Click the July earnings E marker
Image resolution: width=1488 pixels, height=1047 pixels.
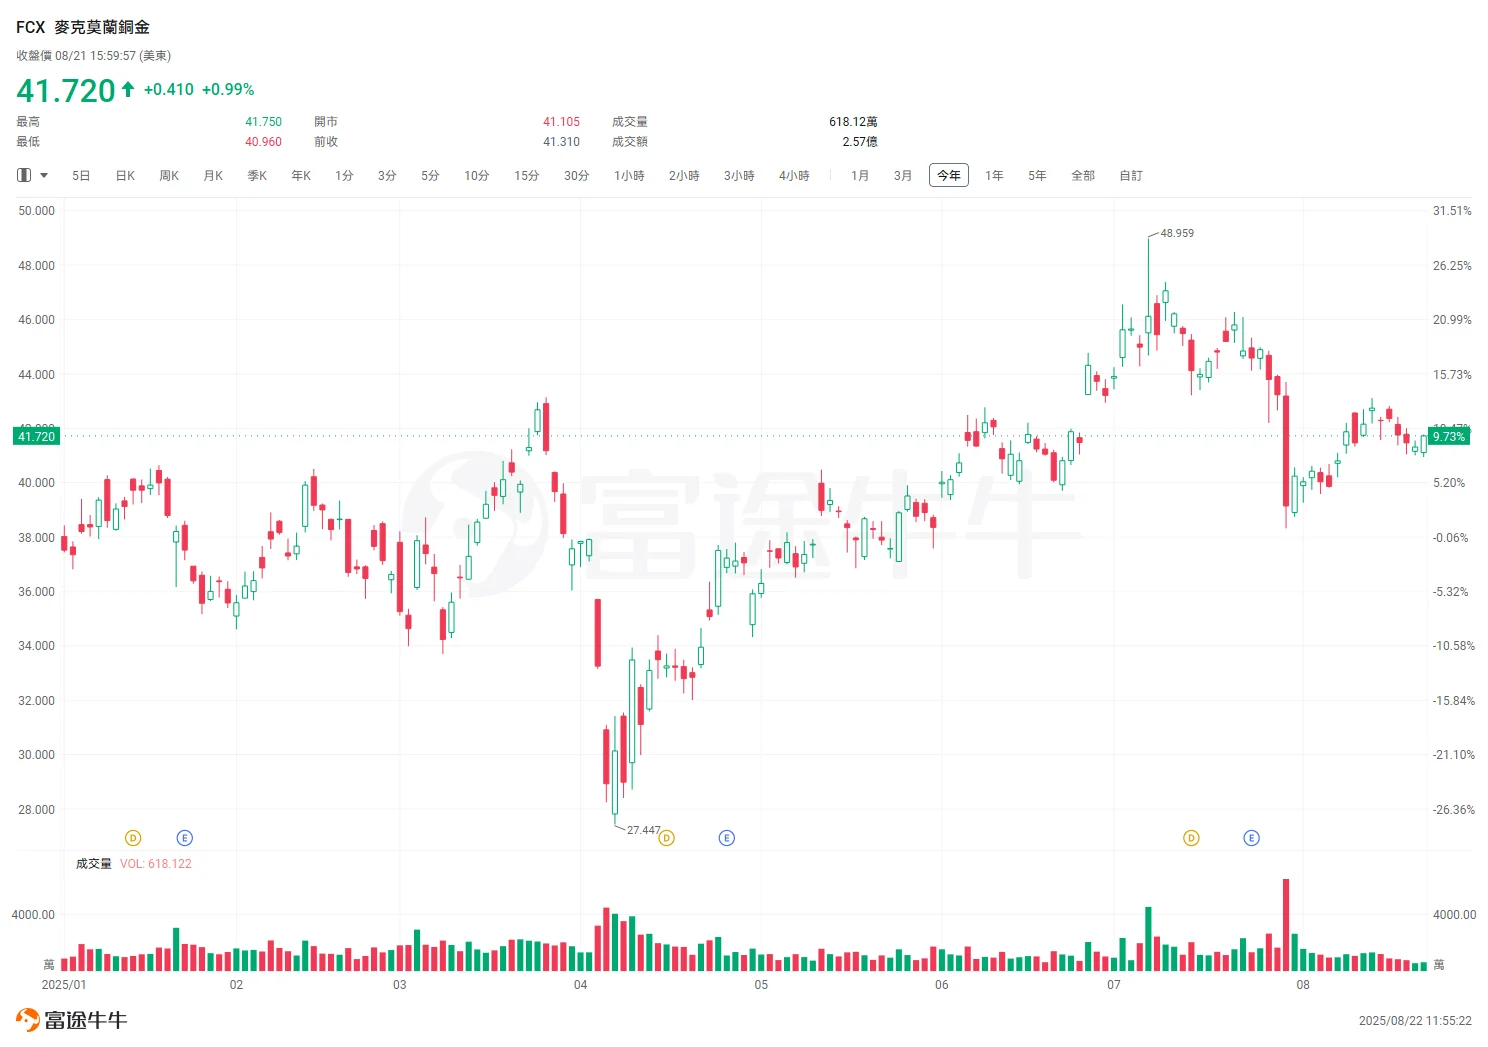[1251, 838]
